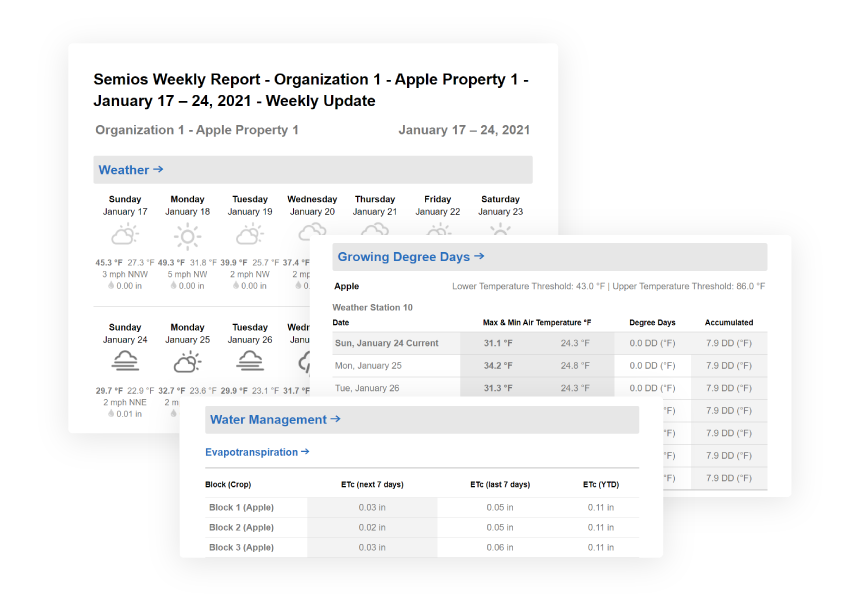The image size is (860, 600).
Task: Click the arrow beside Water Management
Action: [335, 419]
